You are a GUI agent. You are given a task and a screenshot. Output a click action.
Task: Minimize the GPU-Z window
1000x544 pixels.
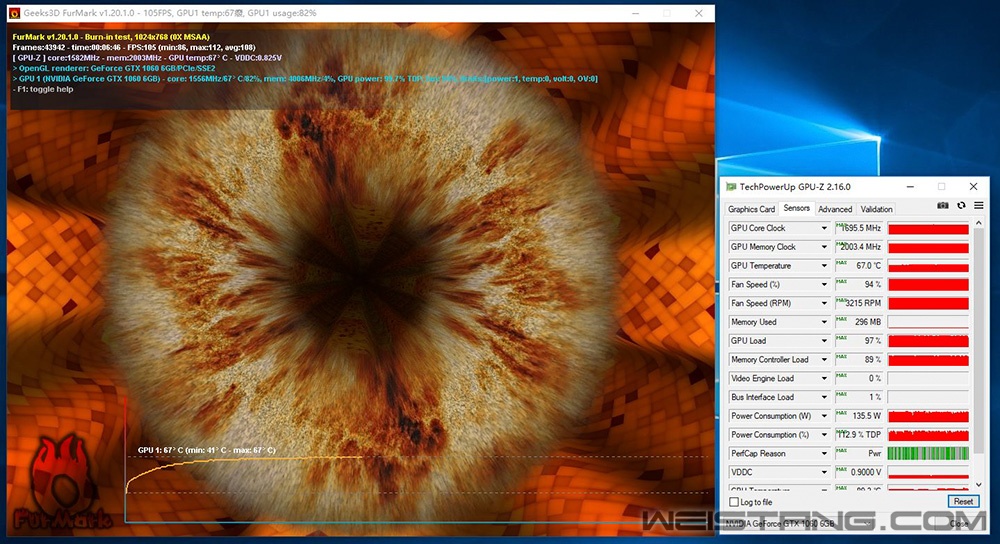pyautogui.click(x=910, y=187)
